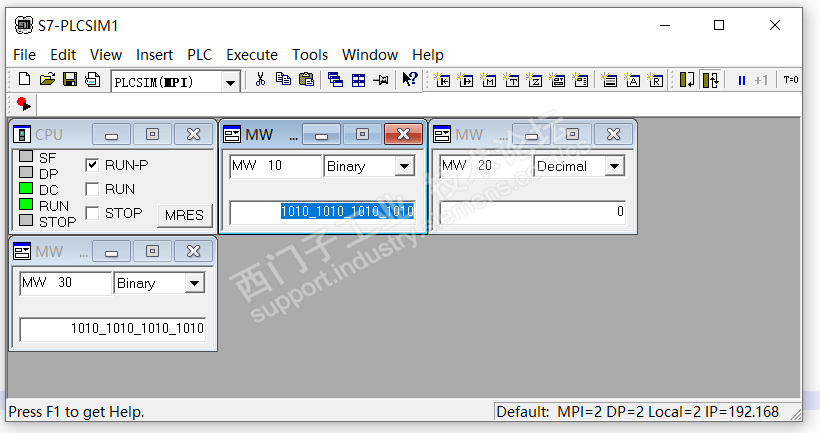Open the Window menu
This screenshot has width=820, height=433.
tap(370, 55)
